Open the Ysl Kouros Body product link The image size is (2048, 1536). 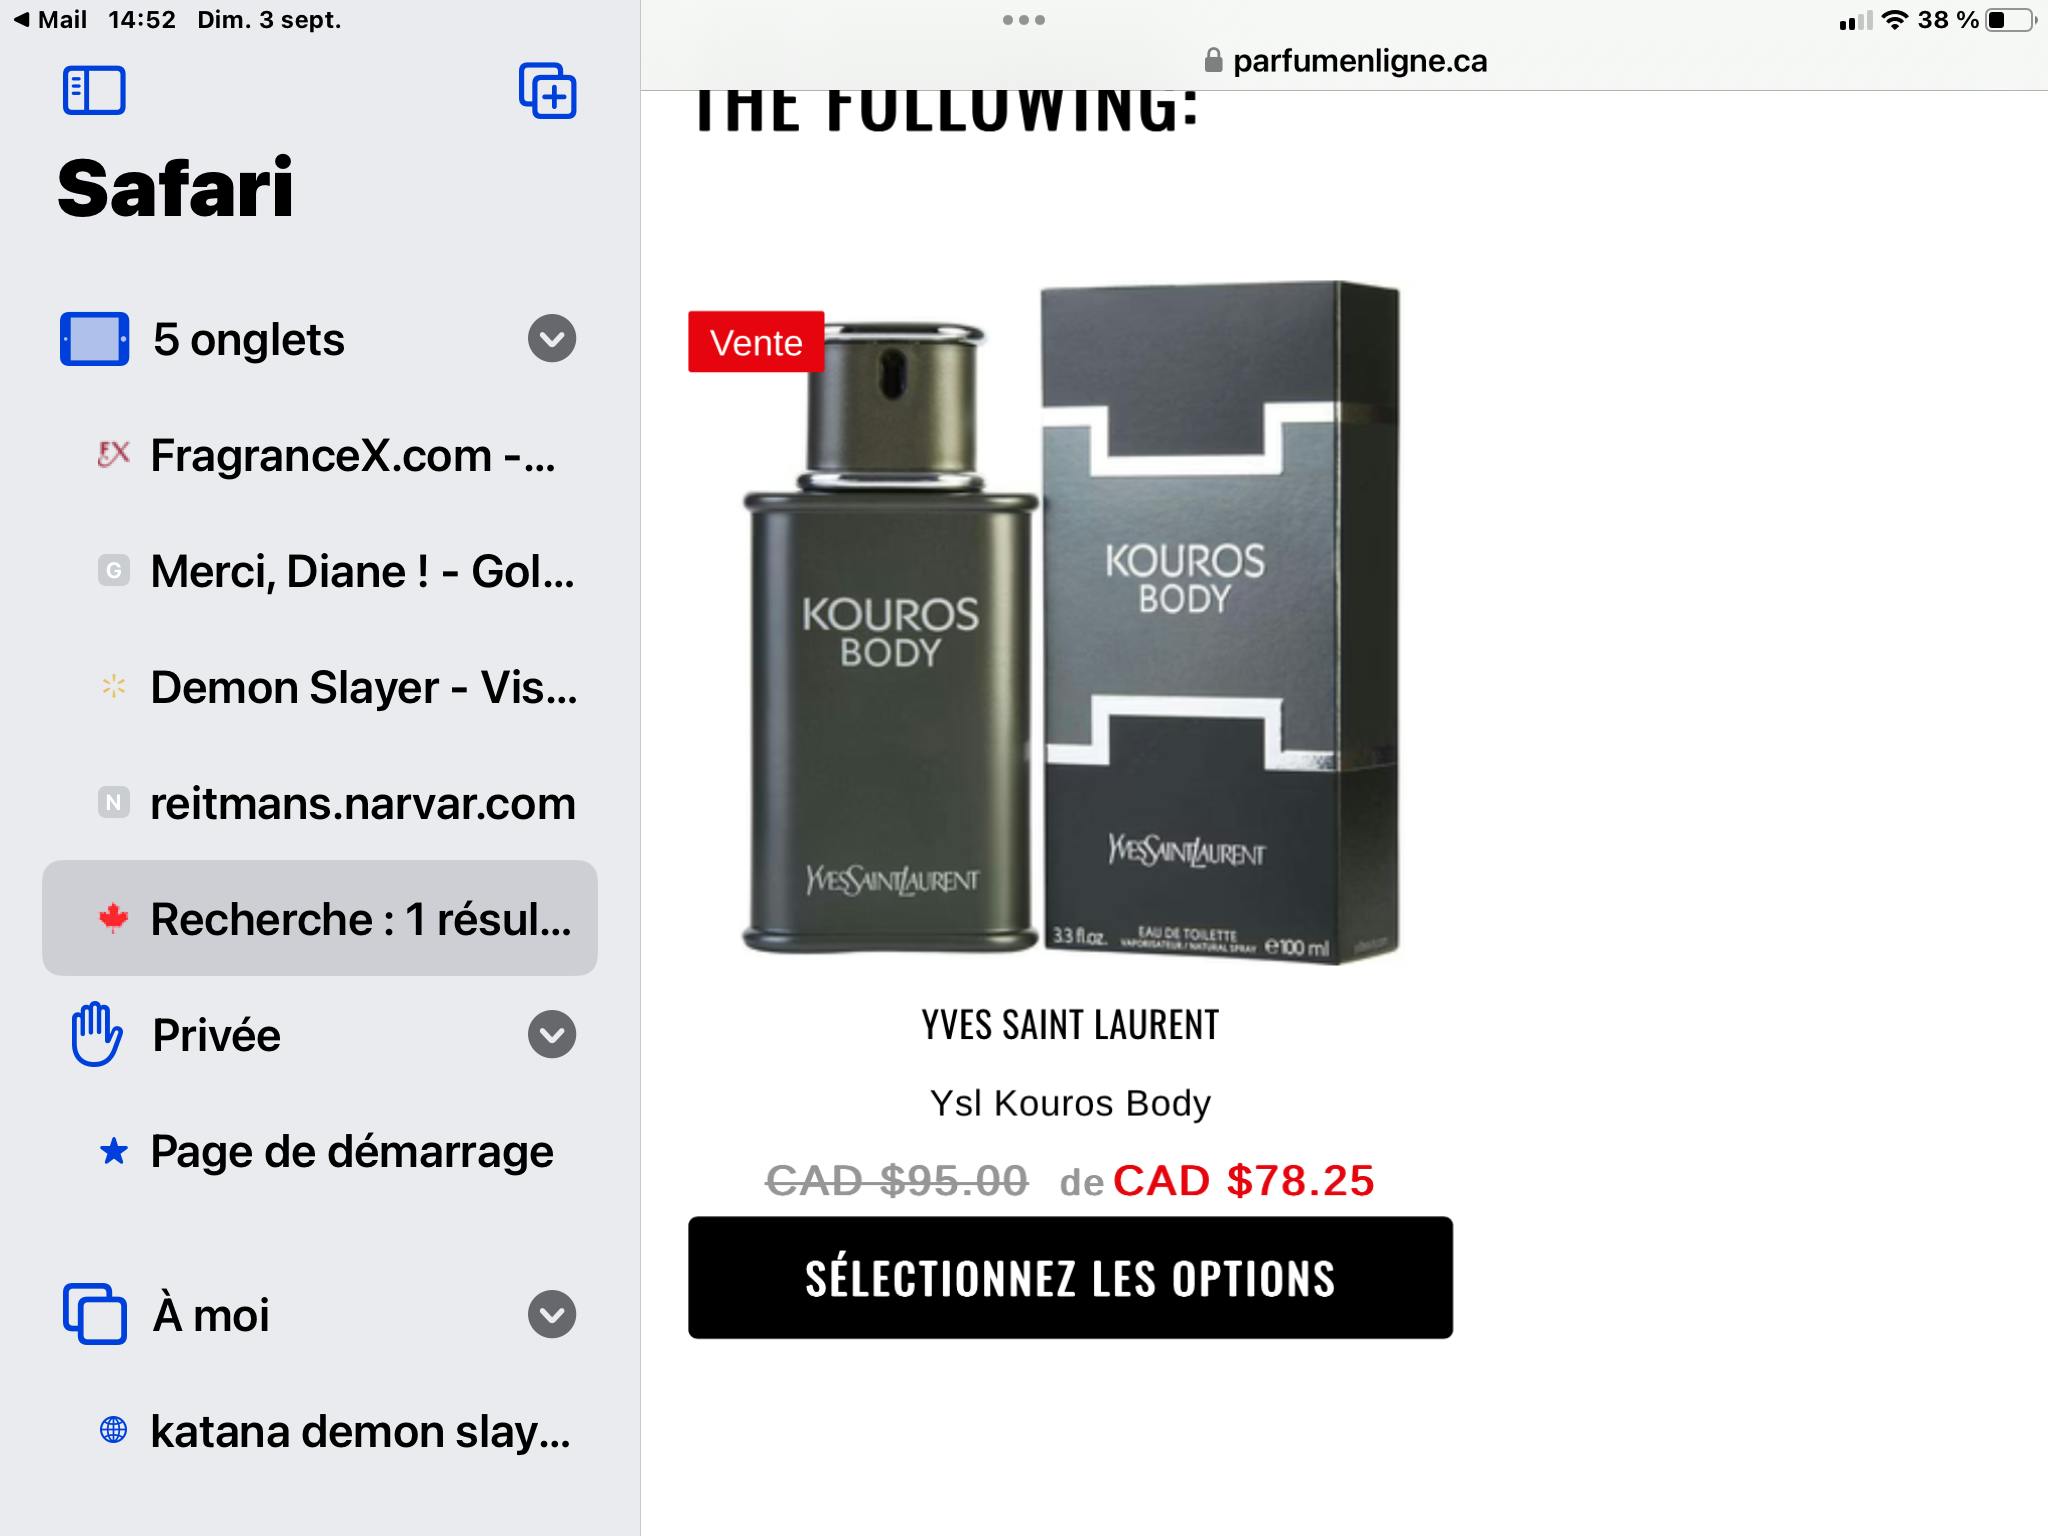[1070, 1103]
